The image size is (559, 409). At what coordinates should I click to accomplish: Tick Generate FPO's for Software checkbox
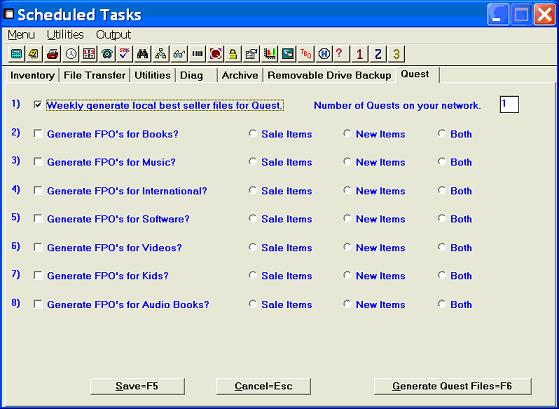point(38,219)
